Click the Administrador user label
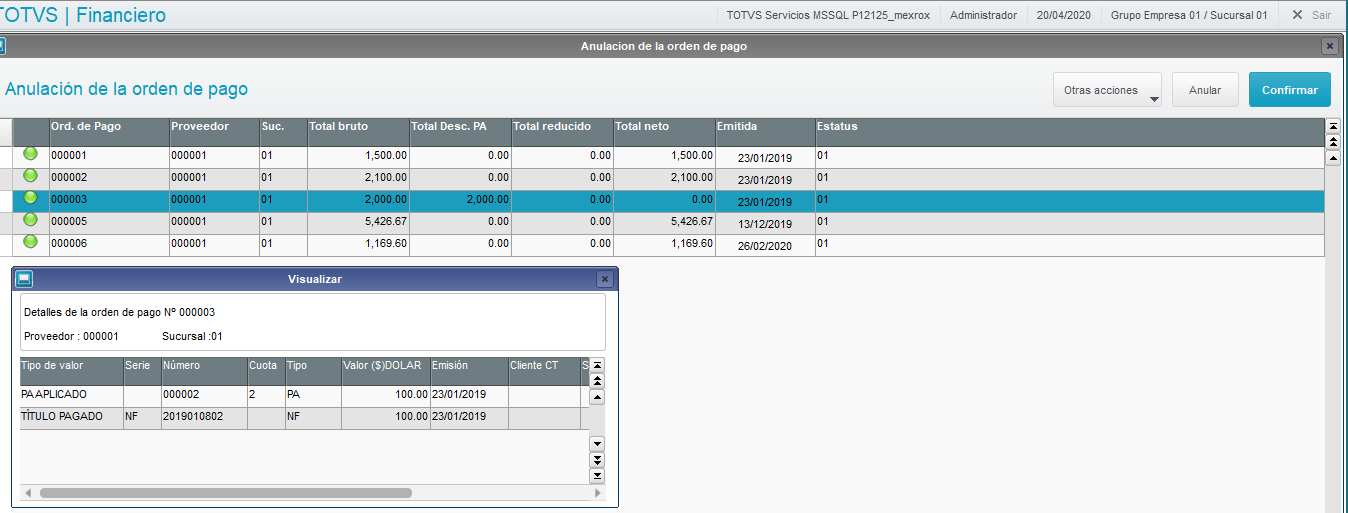 983,15
